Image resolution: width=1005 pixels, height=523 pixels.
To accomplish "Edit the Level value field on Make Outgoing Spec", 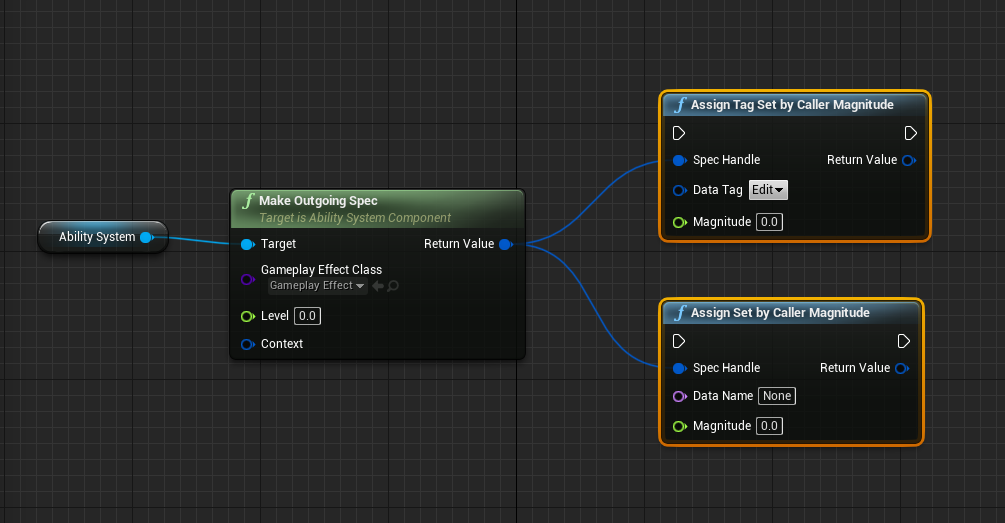I will 307,316.
